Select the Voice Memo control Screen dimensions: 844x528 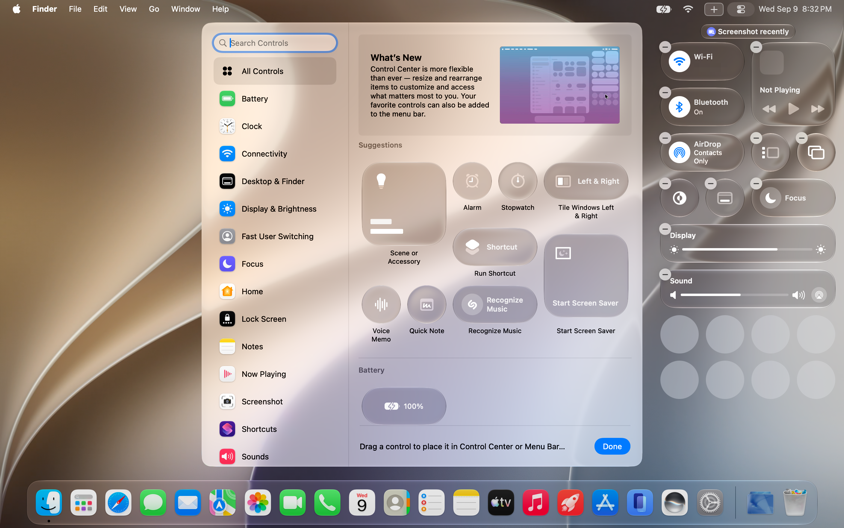381,305
